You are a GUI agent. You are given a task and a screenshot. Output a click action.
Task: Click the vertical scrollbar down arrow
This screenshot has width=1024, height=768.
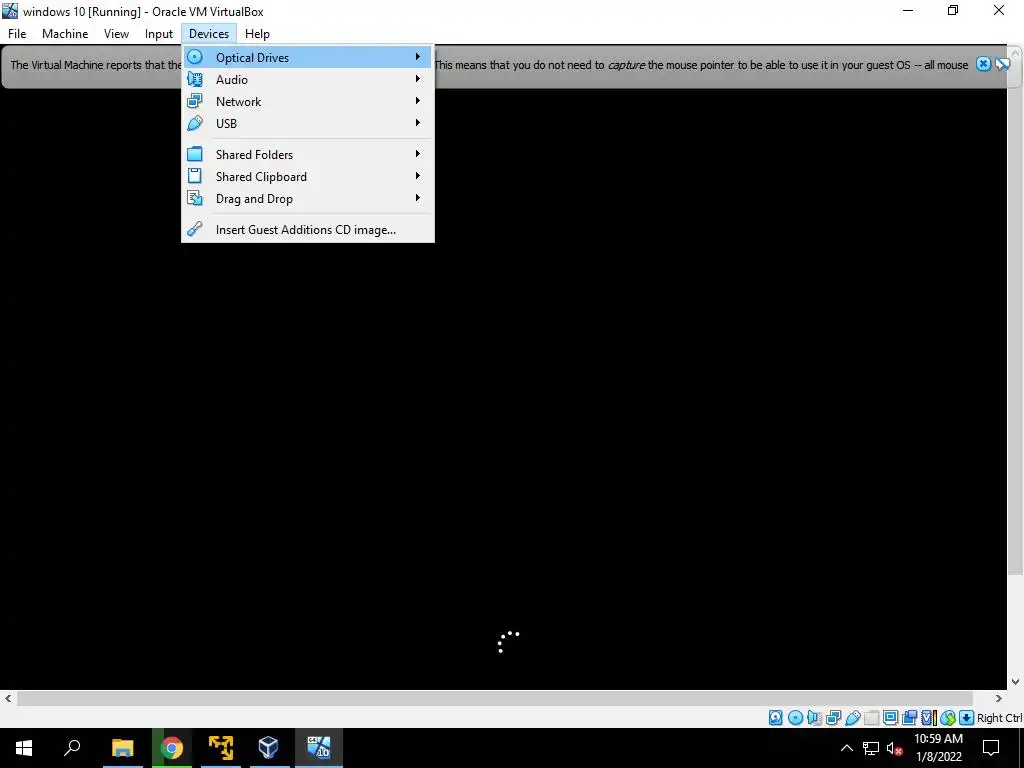pyautogui.click(x=1016, y=682)
